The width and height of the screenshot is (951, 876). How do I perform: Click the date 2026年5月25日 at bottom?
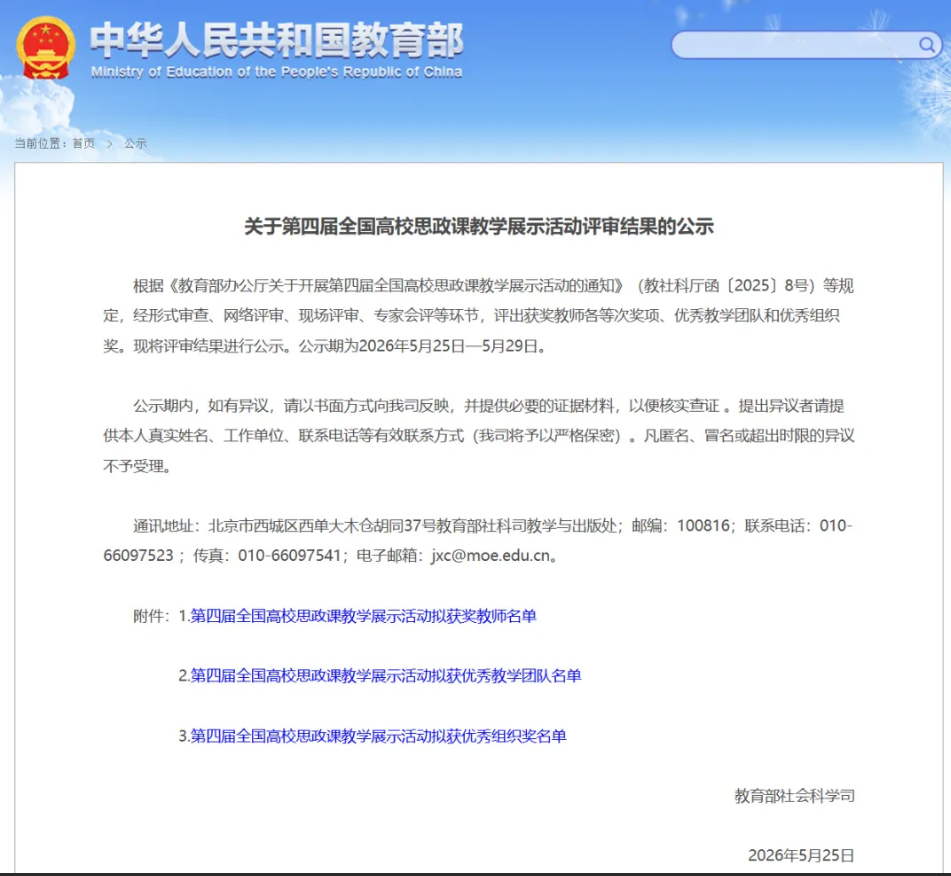point(801,855)
